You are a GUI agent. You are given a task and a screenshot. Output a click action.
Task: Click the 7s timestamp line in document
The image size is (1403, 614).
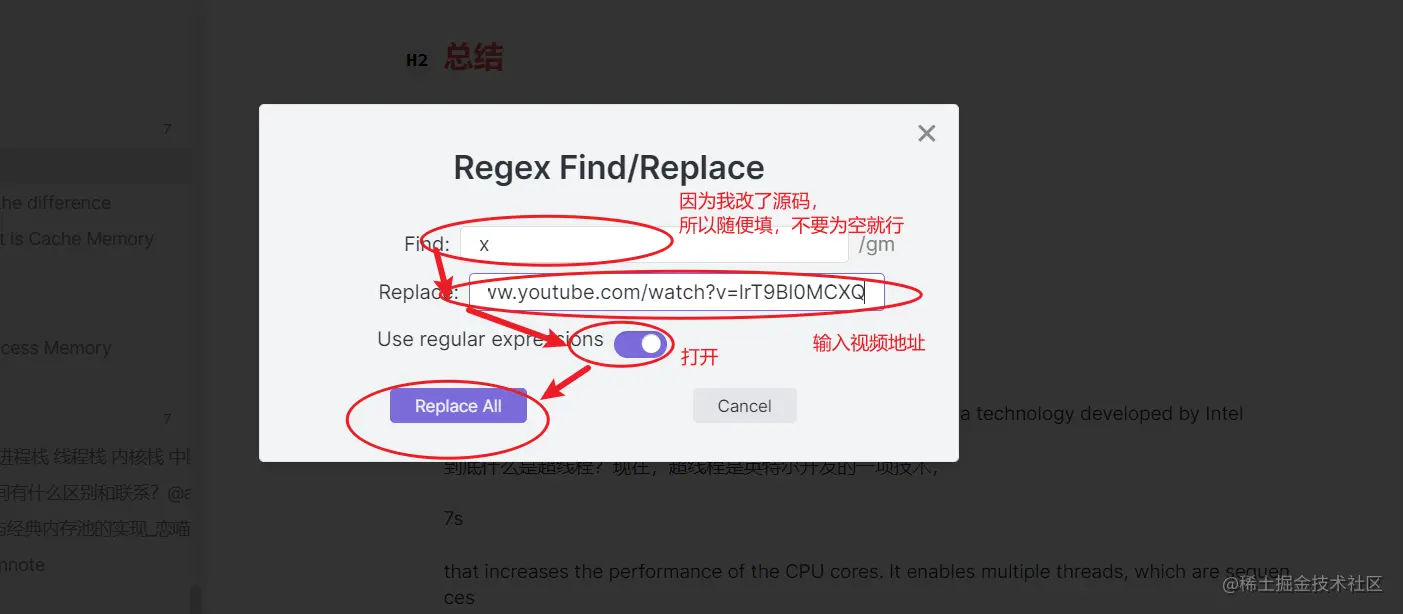[454, 519]
